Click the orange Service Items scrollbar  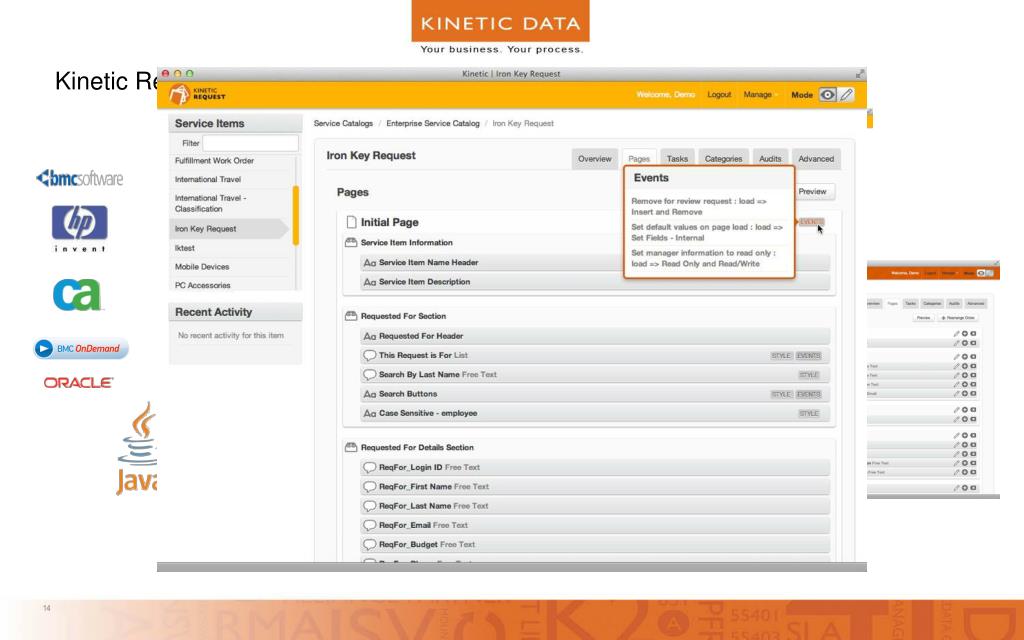[296, 216]
